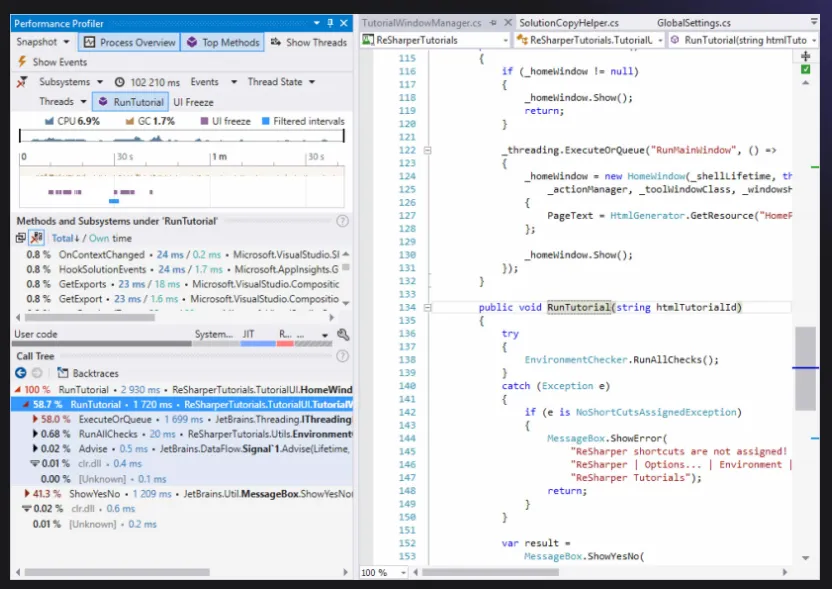Open help for Methods and Subsystems section

(343, 221)
